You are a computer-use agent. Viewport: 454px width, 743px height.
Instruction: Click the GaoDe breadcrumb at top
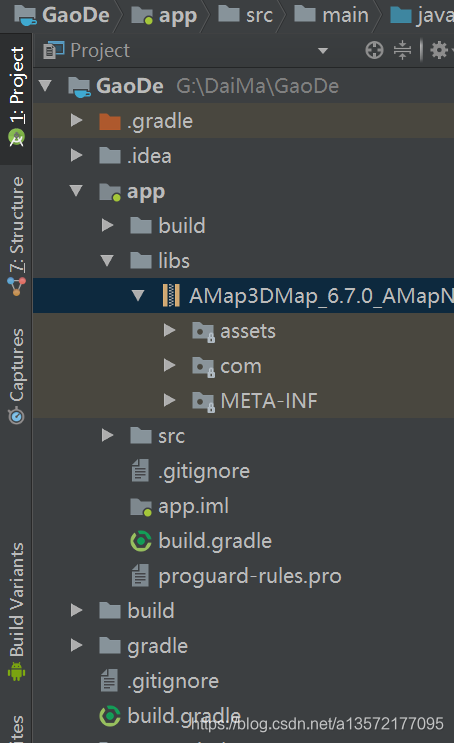pos(62,15)
